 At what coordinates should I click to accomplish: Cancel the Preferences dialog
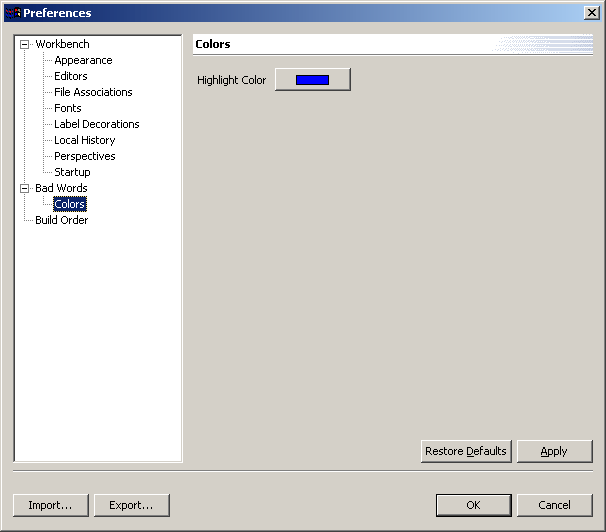[x=555, y=505]
